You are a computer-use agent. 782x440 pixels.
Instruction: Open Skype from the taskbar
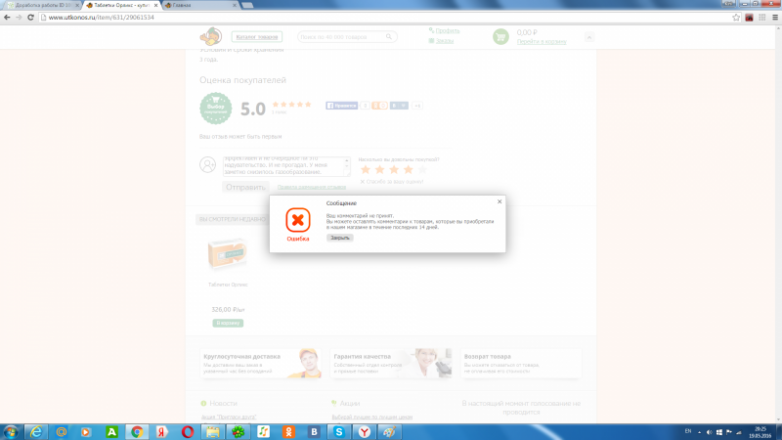point(339,431)
